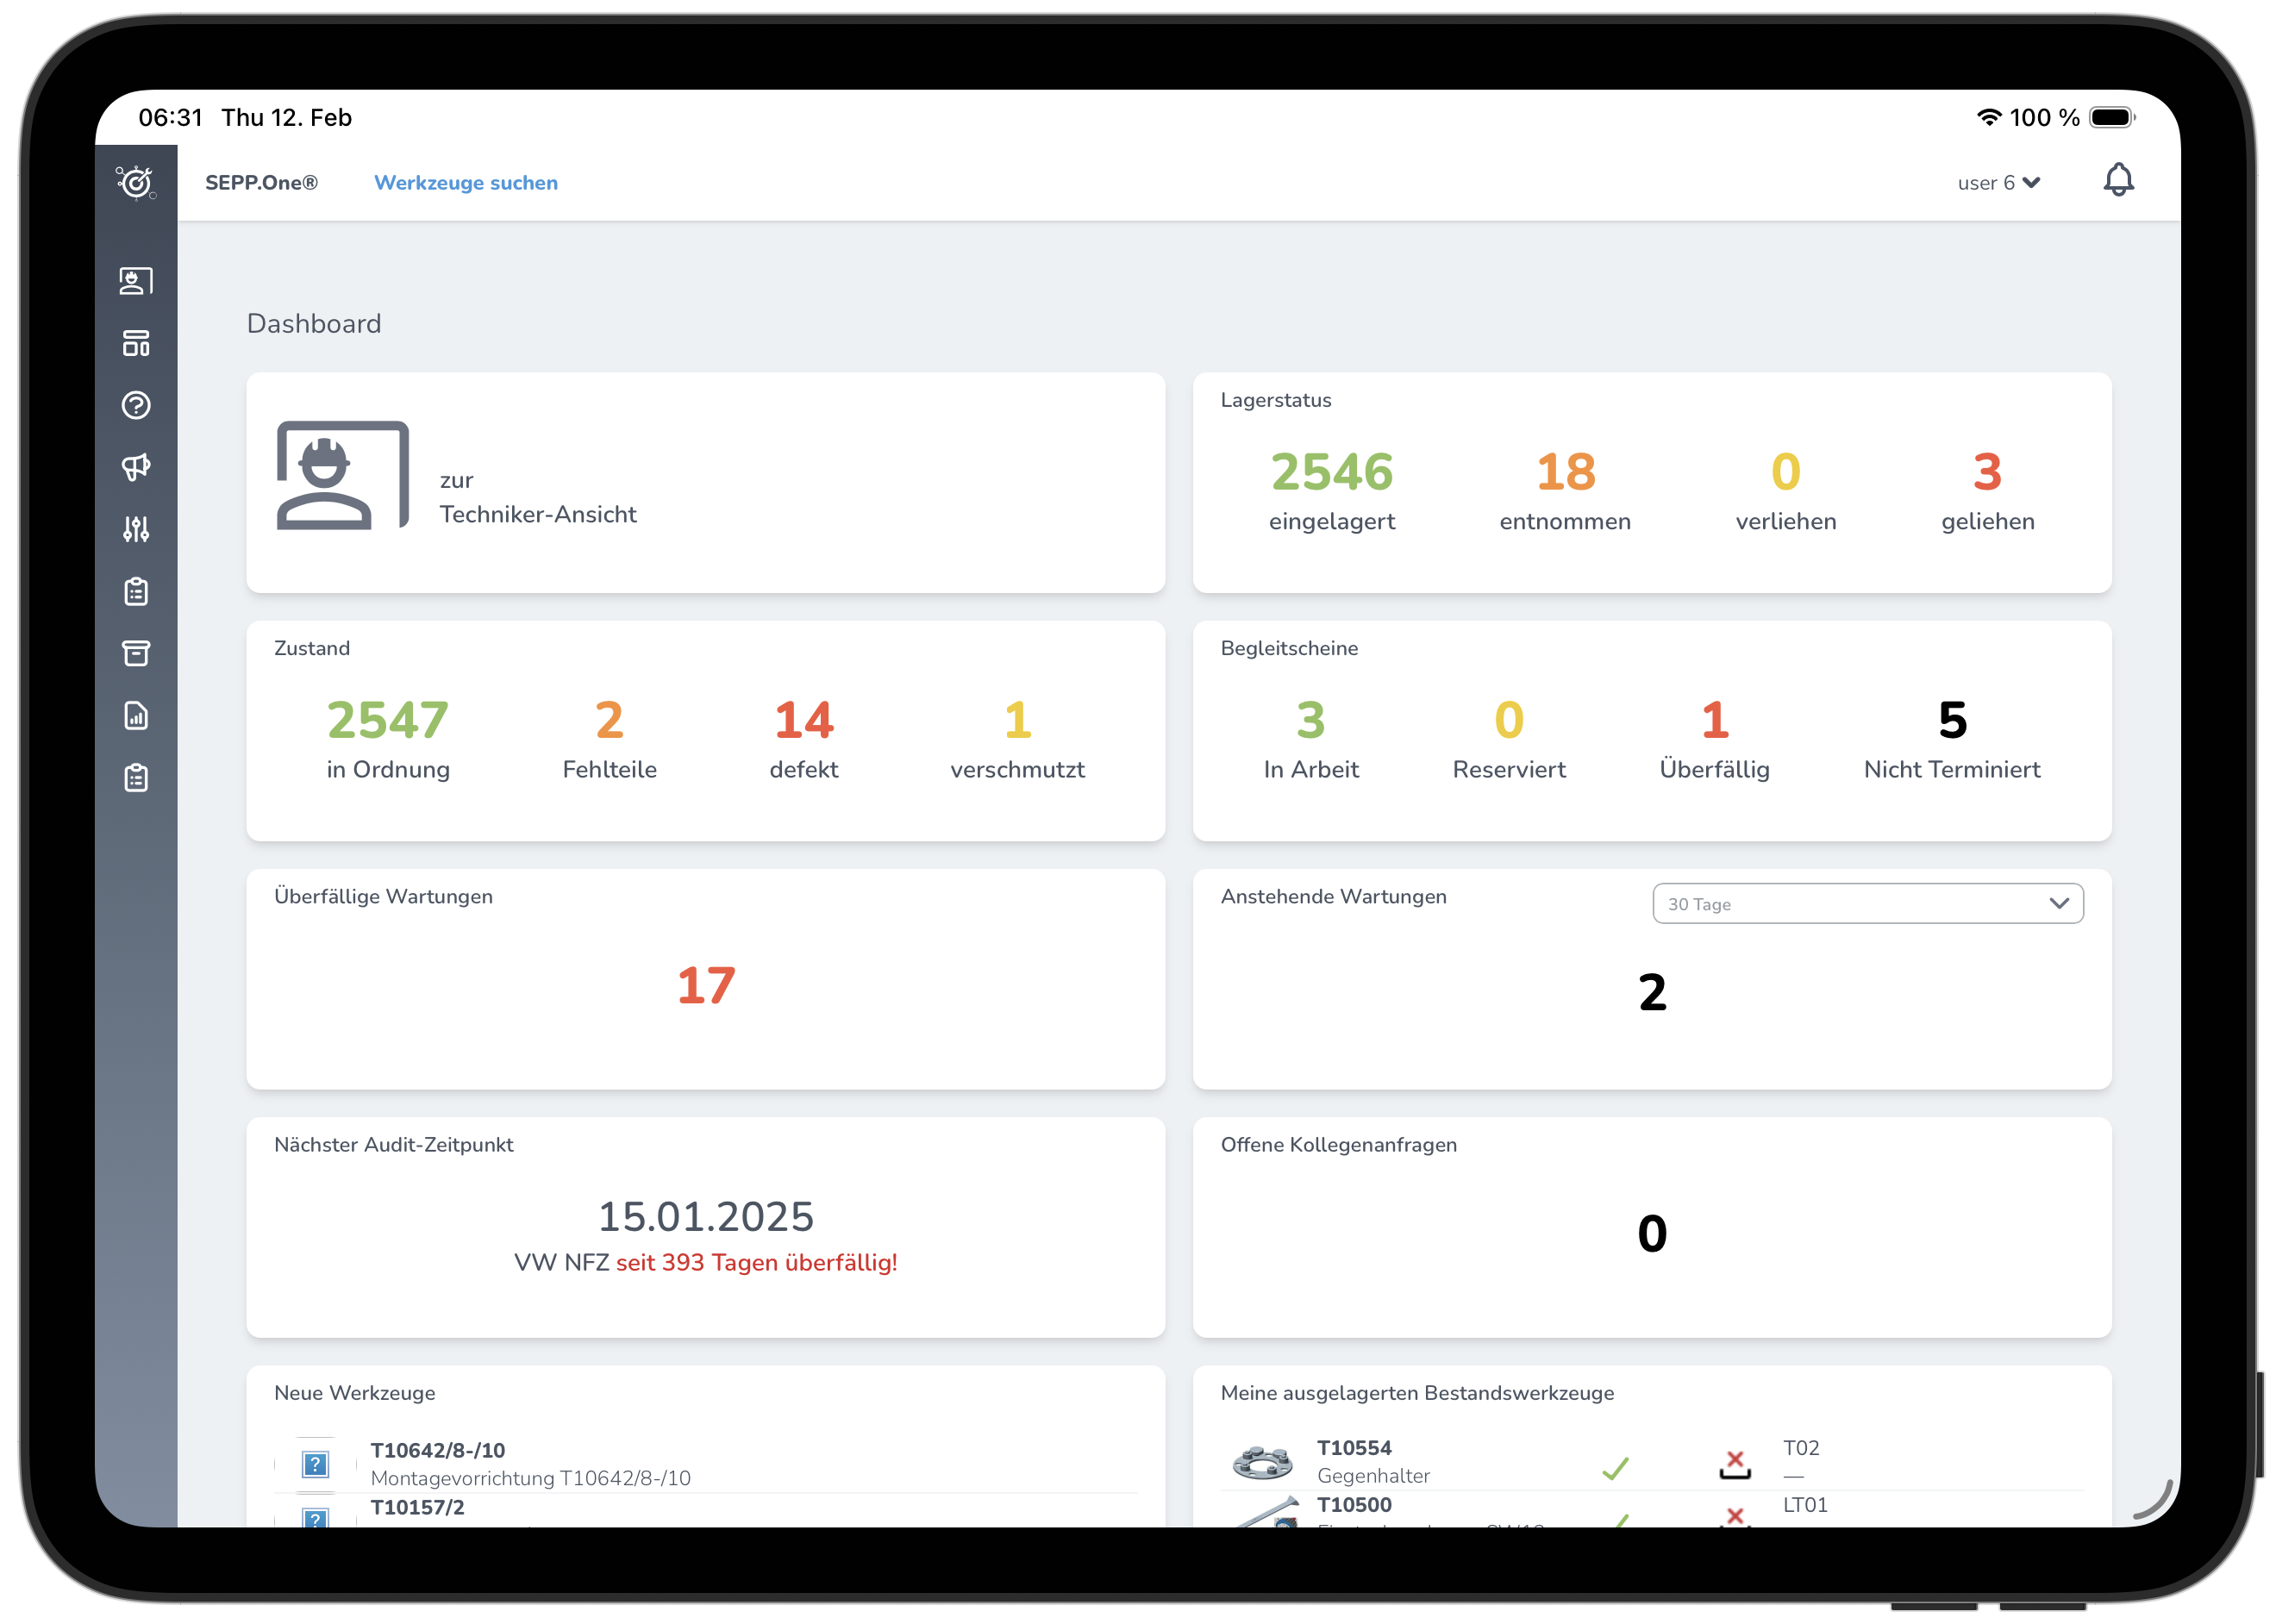This screenshot has width=2276, height=1624.
Task: Open technician view icon in sidebar
Action: click(x=136, y=281)
